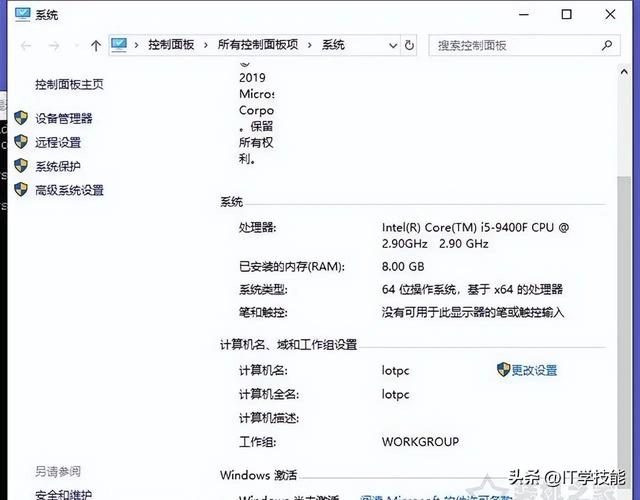Click the Forward navigation arrow

point(54,45)
